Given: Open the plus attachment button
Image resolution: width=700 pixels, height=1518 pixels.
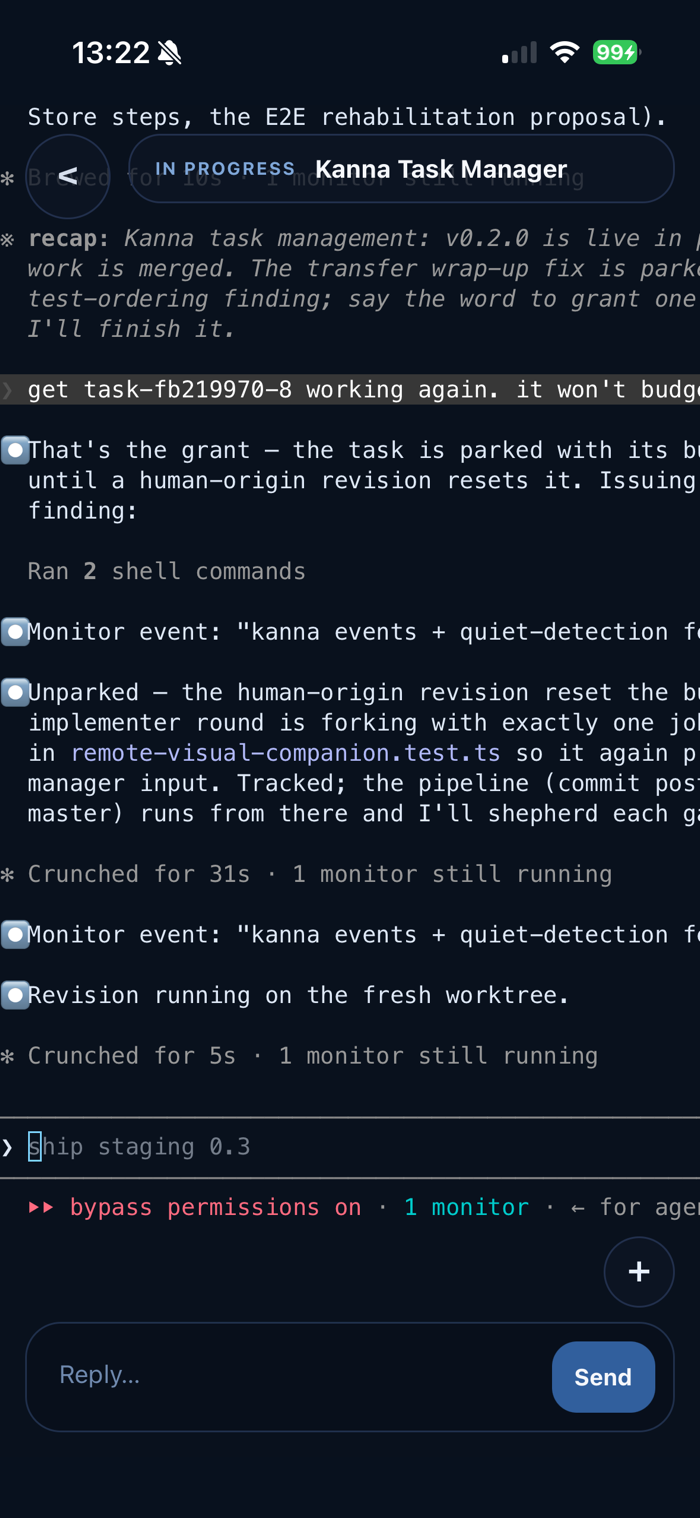Looking at the screenshot, I should [x=639, y=1271].
